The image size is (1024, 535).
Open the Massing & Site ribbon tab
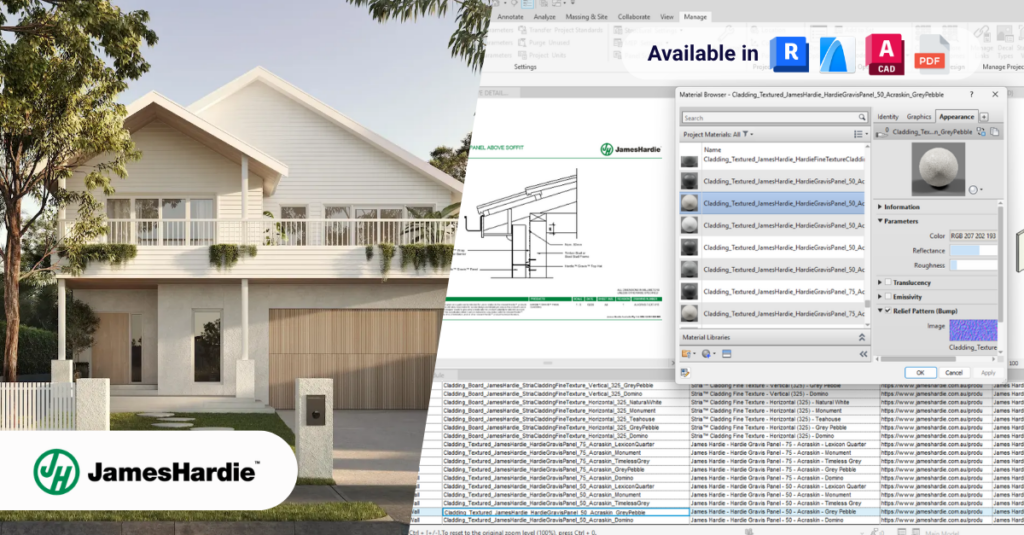(586, 17)
